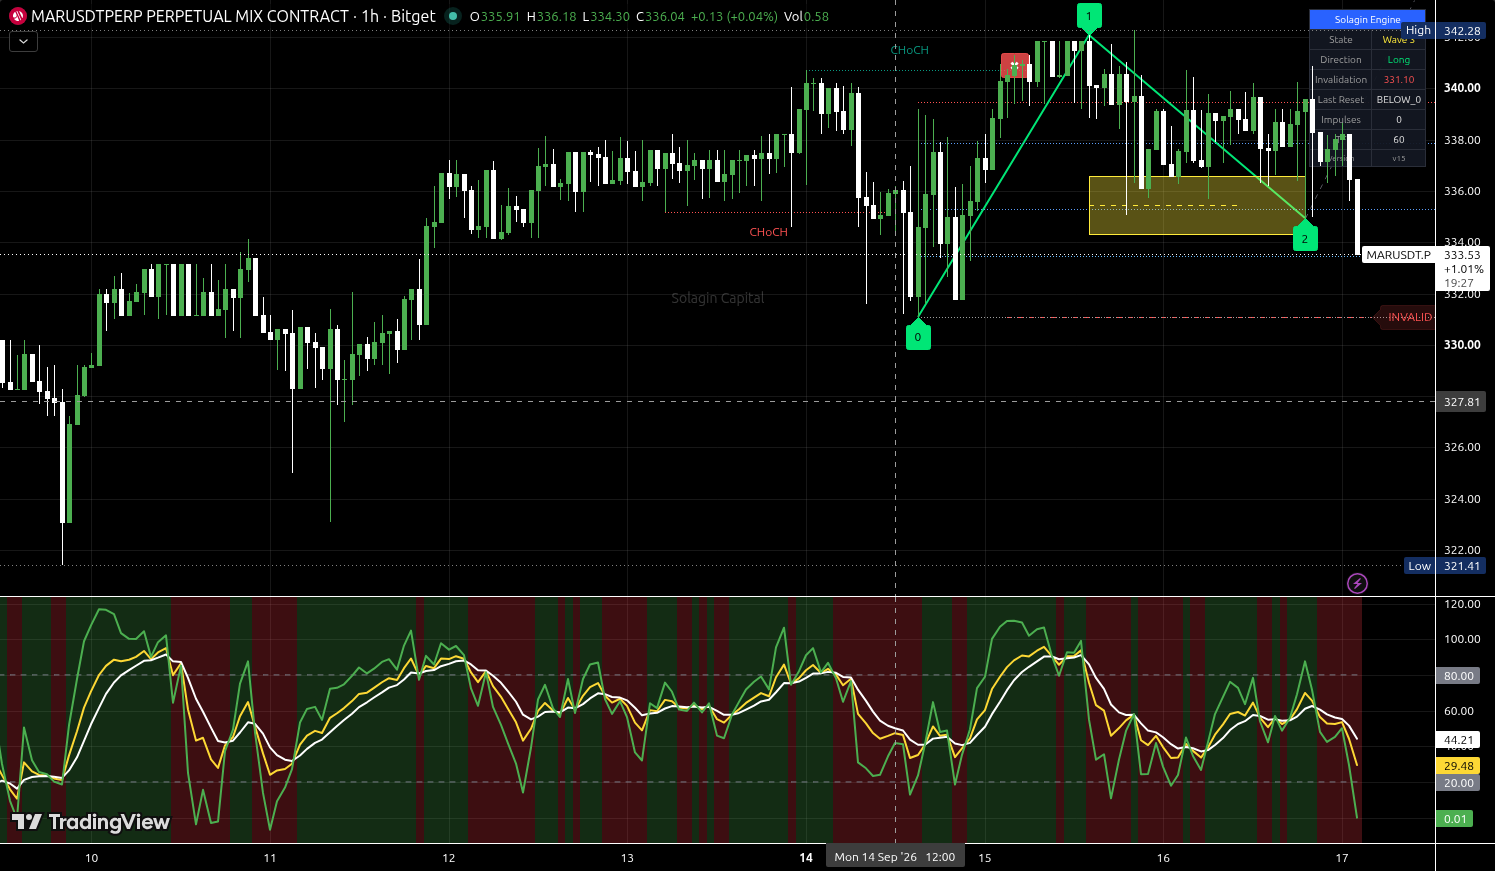Viewport: 1495px width, 871px height.
Task: Click the Vol 0.58 readout
Action: pos(806,17)
